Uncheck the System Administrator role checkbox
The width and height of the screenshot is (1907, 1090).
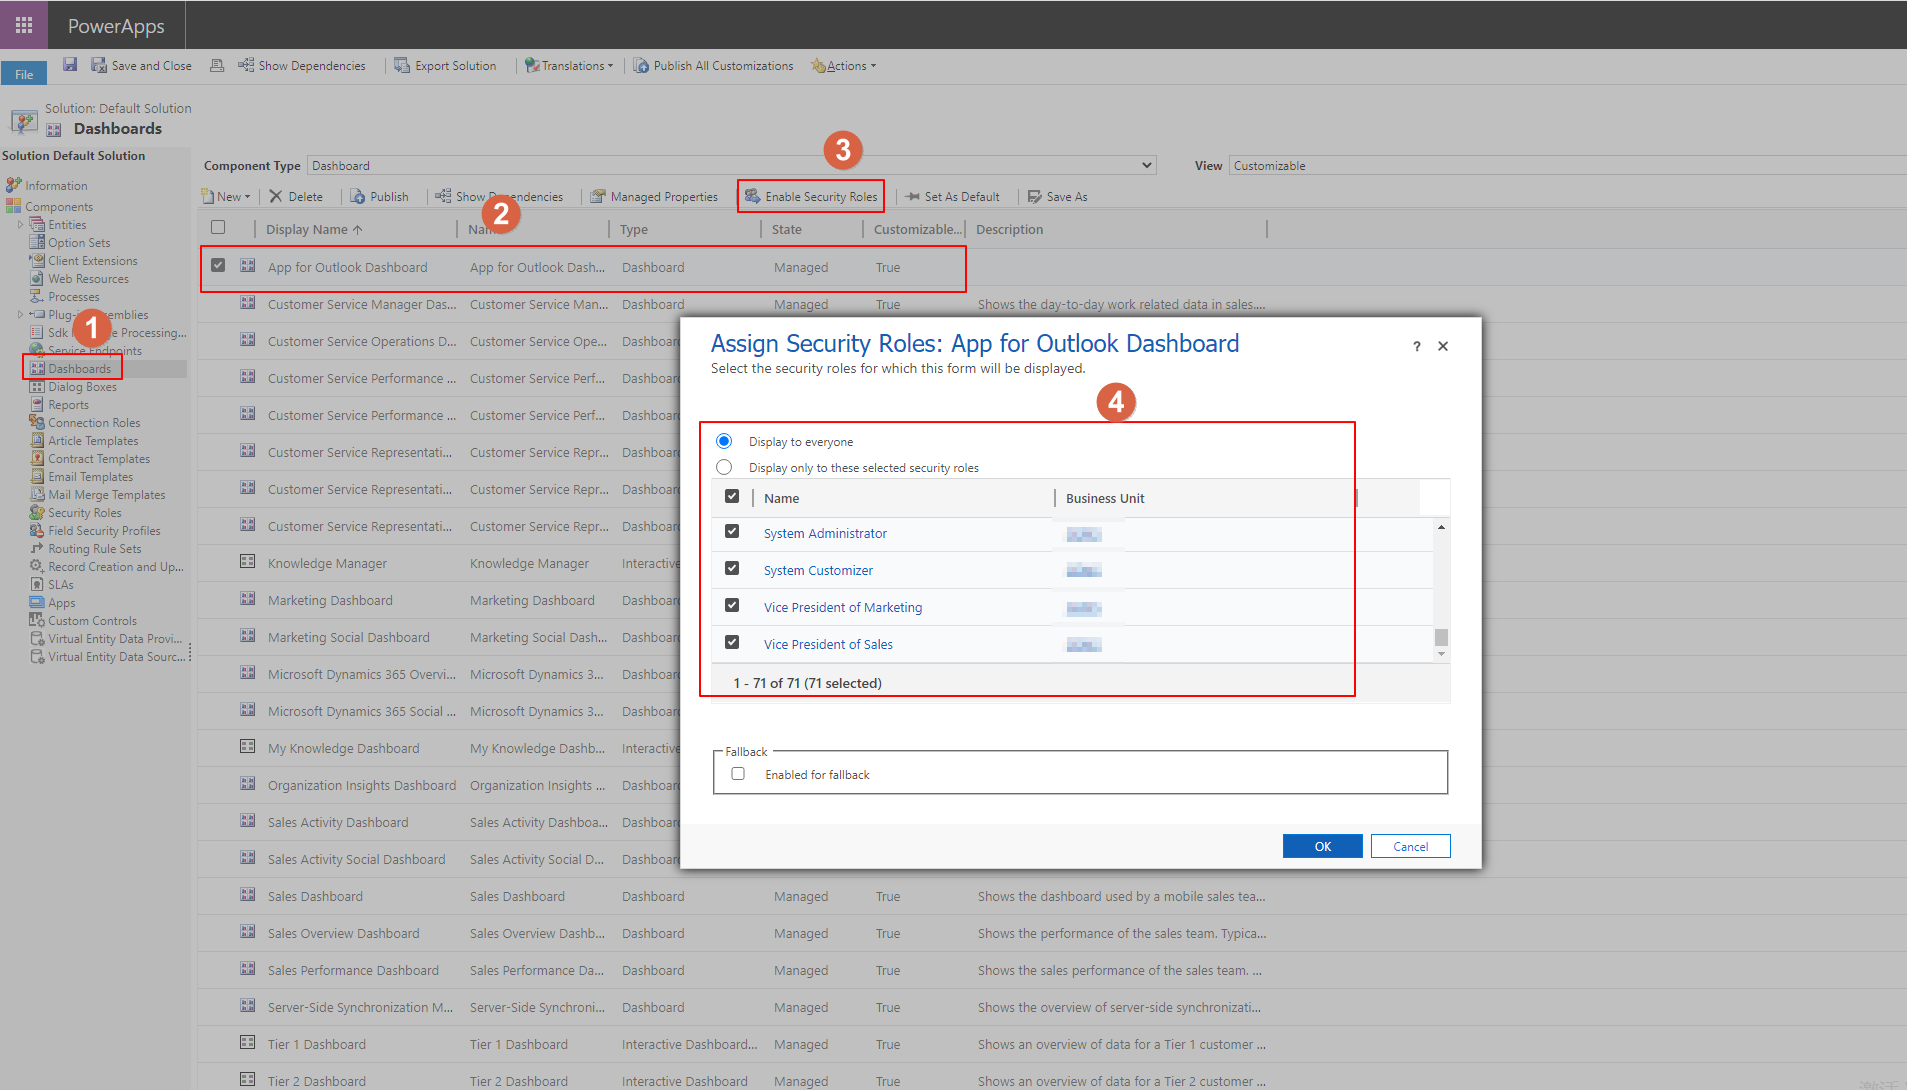coord(732,531)
